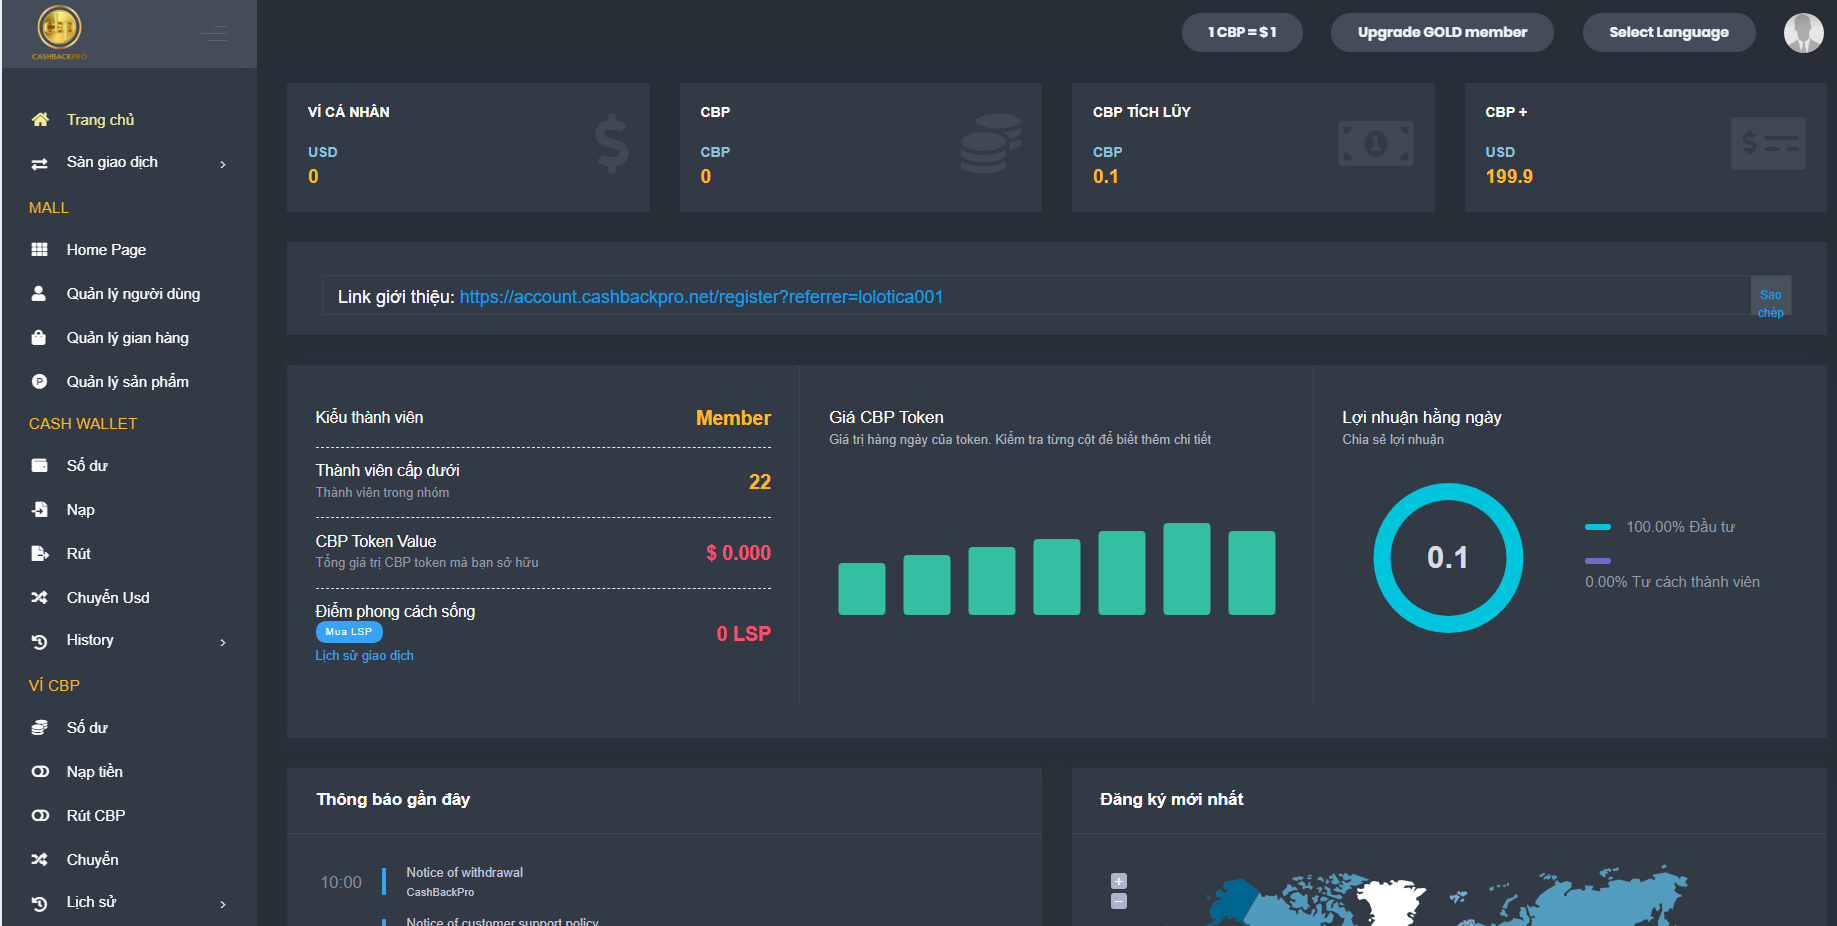Click the withdraw icon beside Rút
Screen dimensions: 1837x926
40,554
